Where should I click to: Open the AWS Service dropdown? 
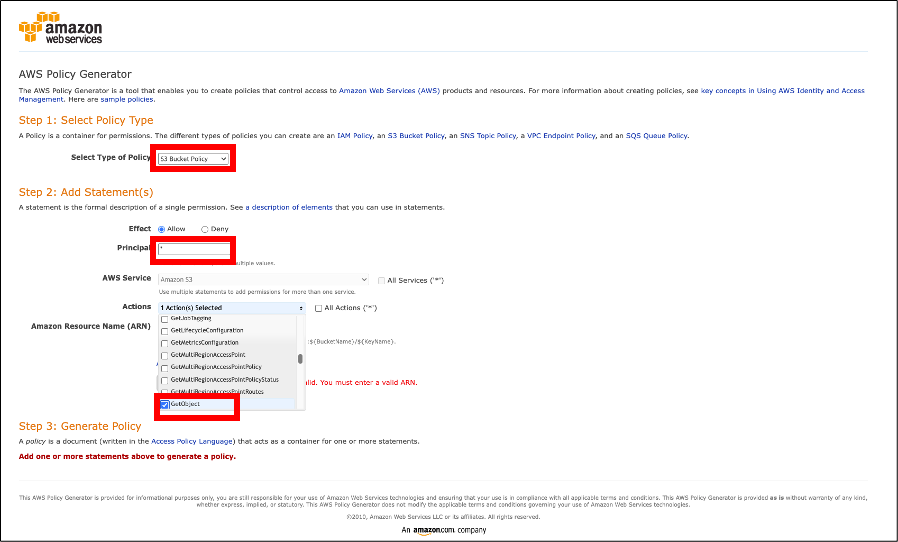tap(263, 280)
